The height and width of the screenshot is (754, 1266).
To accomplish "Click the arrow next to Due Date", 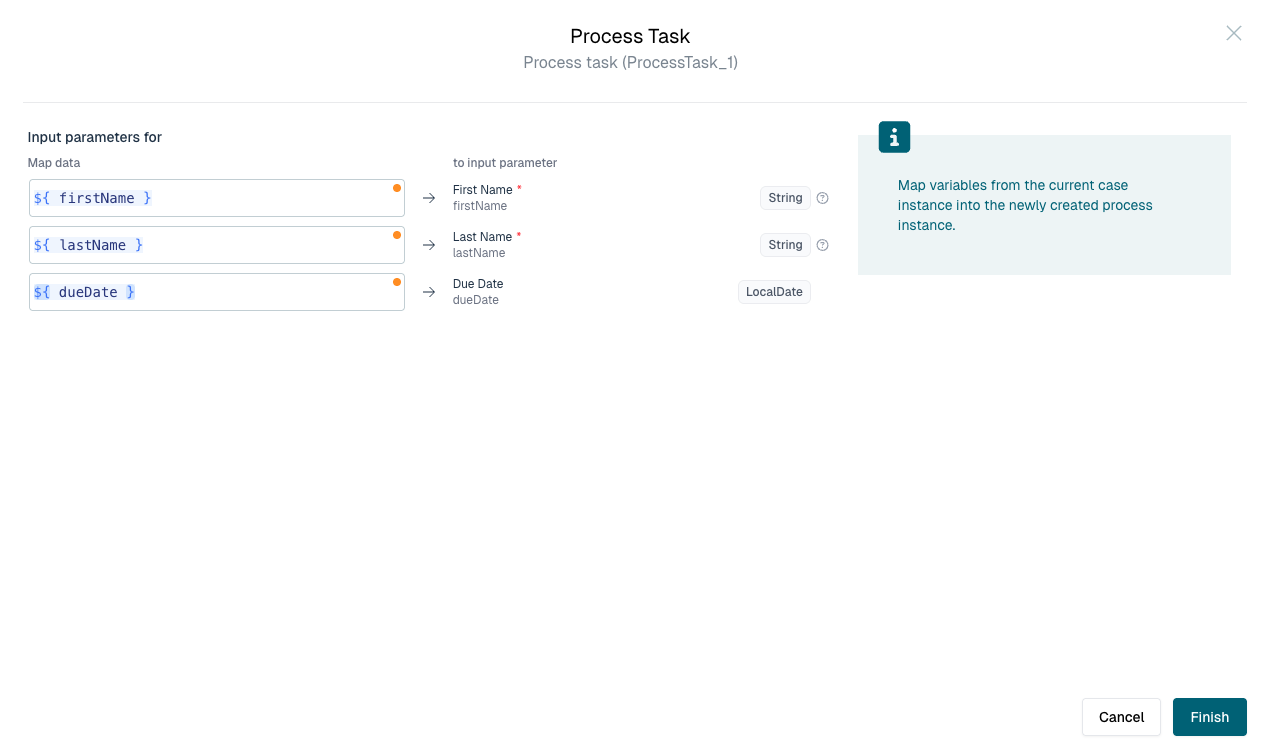I will pos(429,292).
